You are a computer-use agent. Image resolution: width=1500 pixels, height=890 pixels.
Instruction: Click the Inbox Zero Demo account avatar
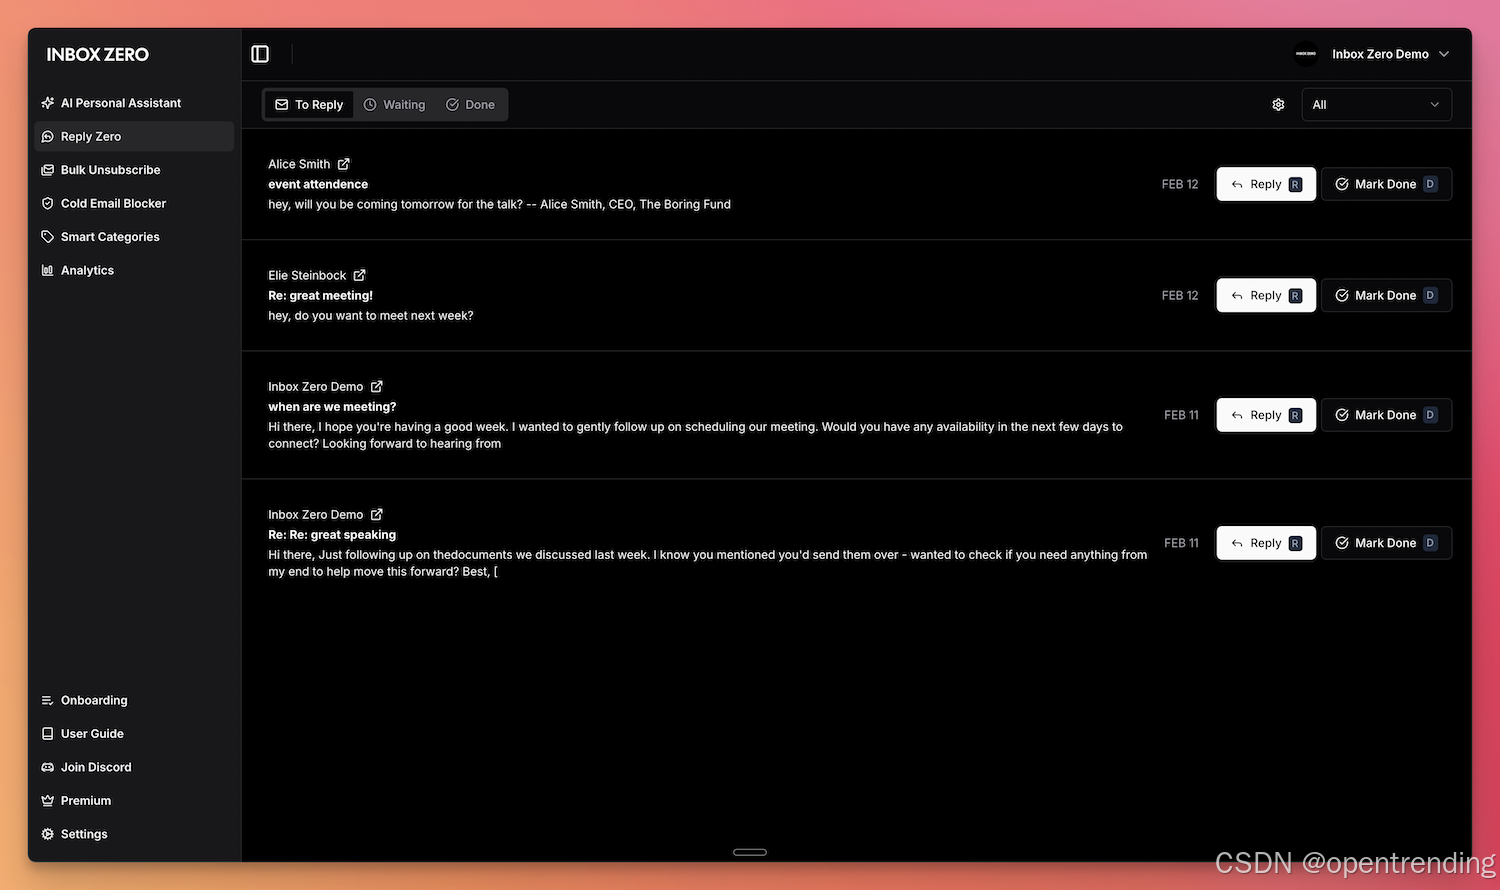click(1306, 54)
